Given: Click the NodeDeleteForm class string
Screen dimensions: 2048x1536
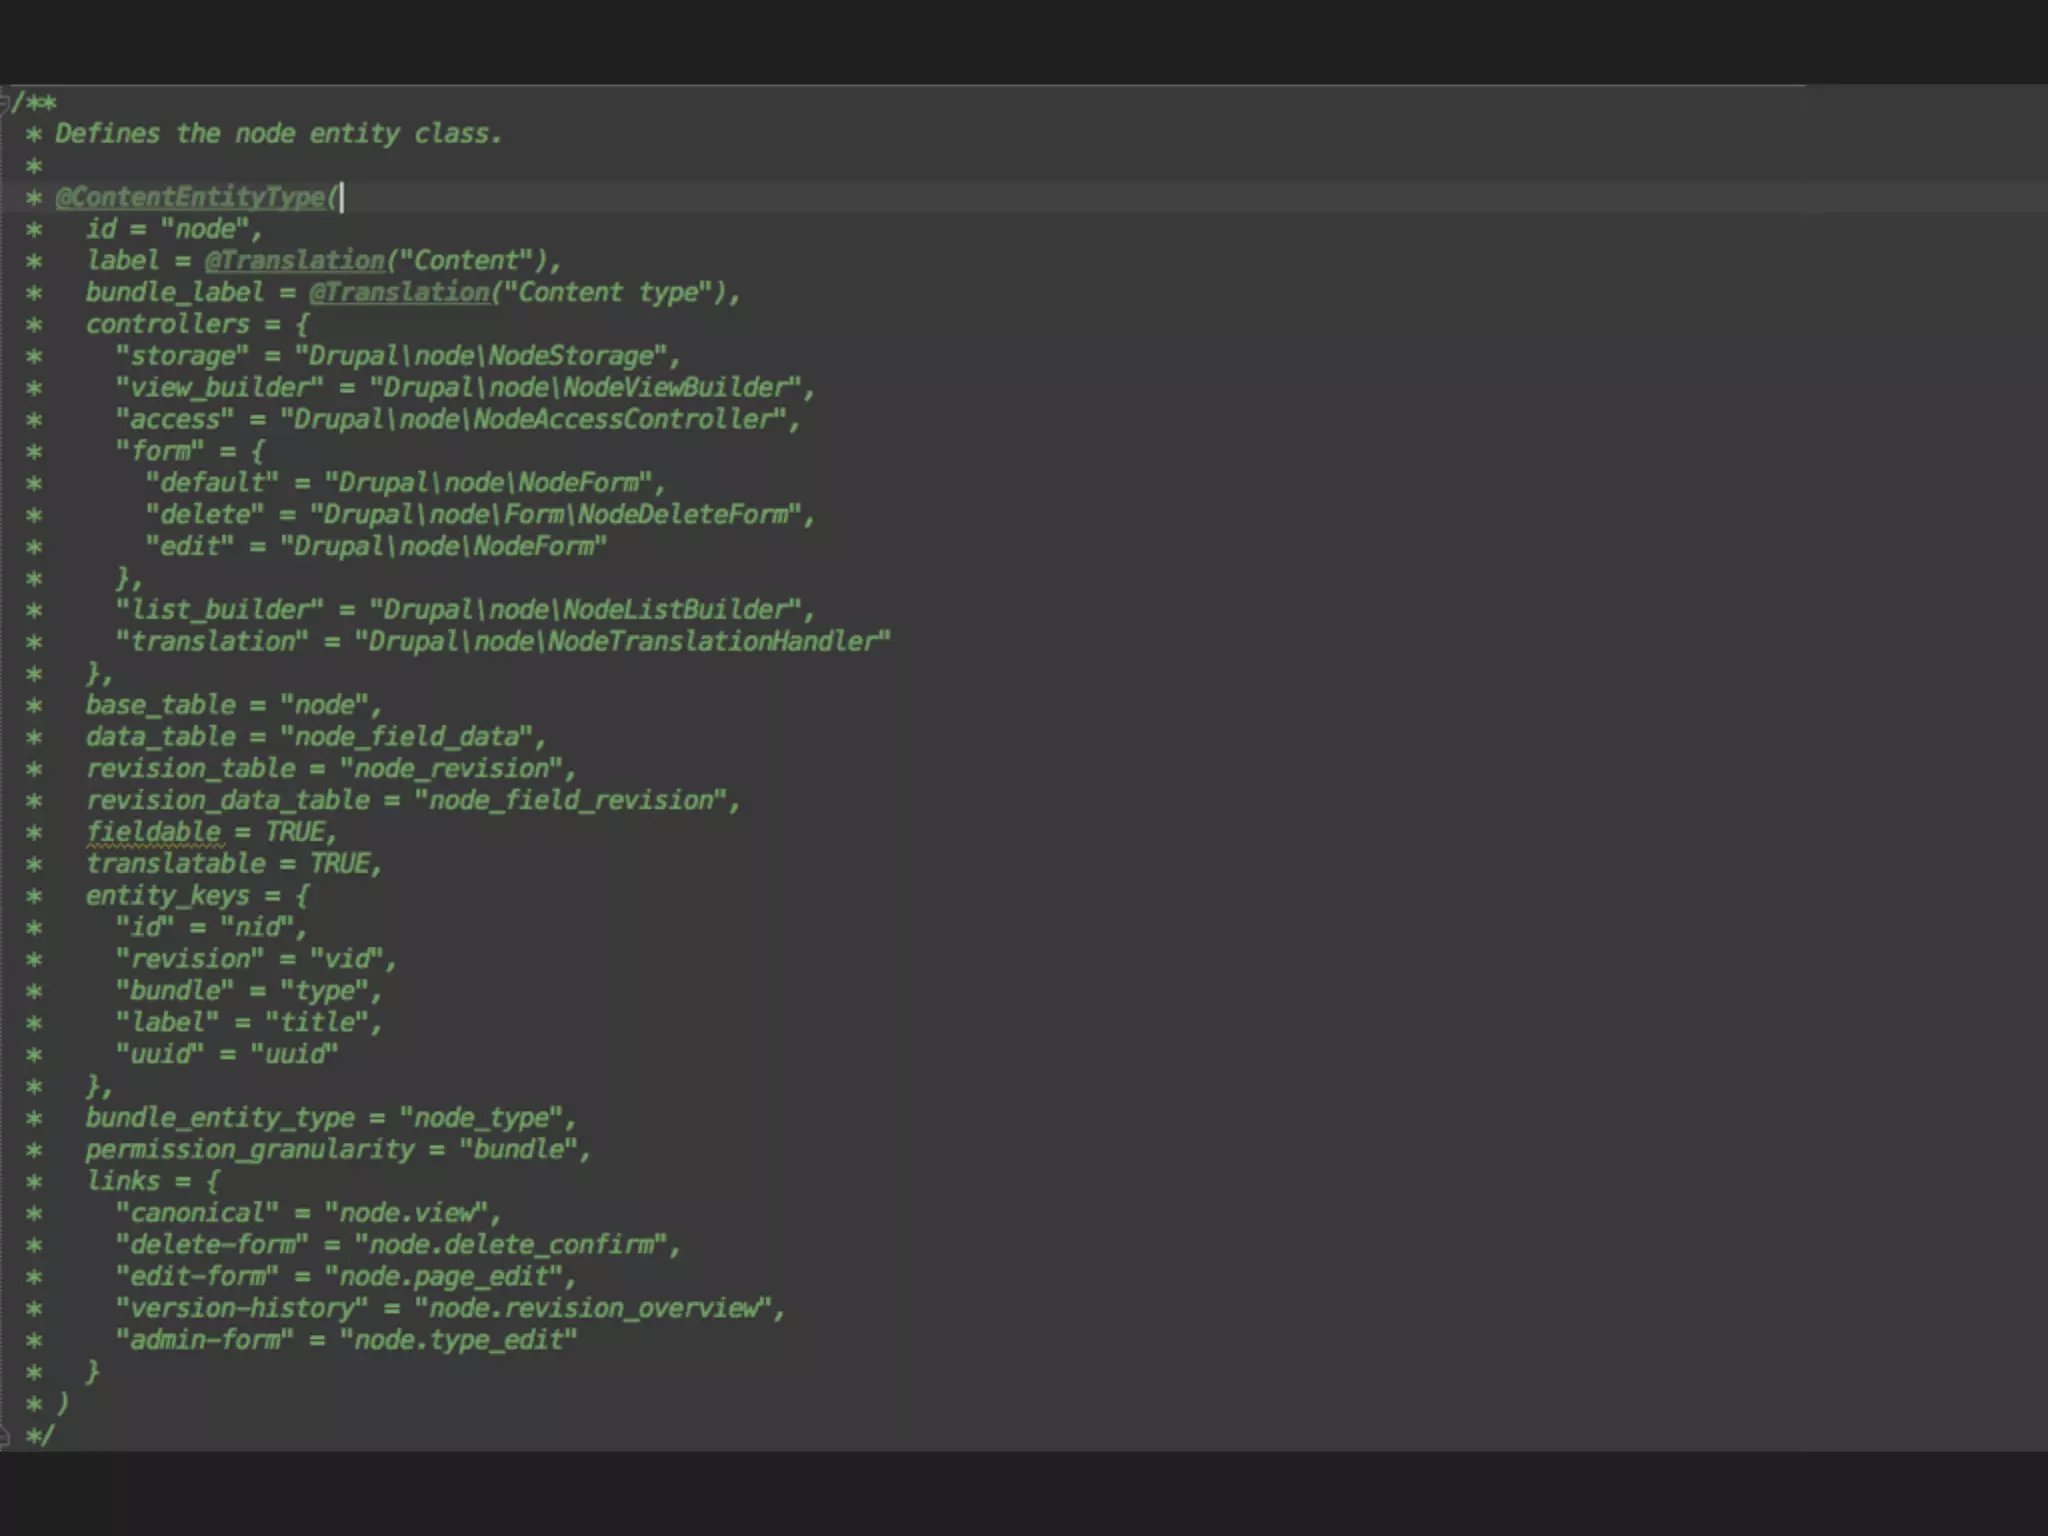Looking at the screenshot, I should (x=560, y=515).
